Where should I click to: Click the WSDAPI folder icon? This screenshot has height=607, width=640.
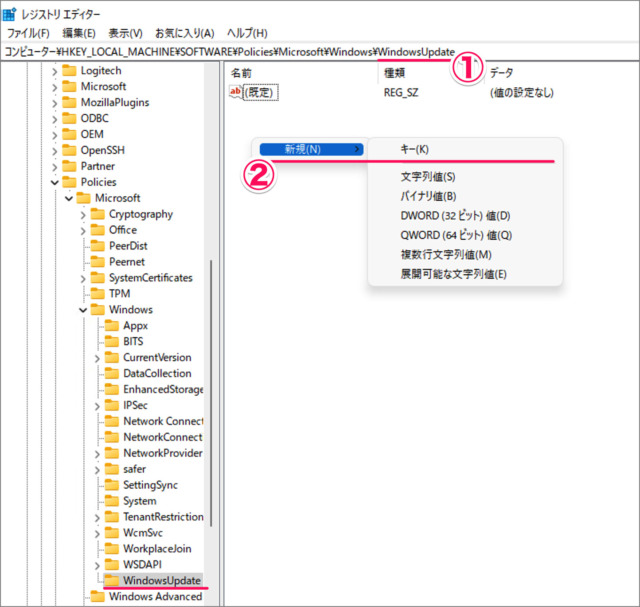tap(112, 565)
